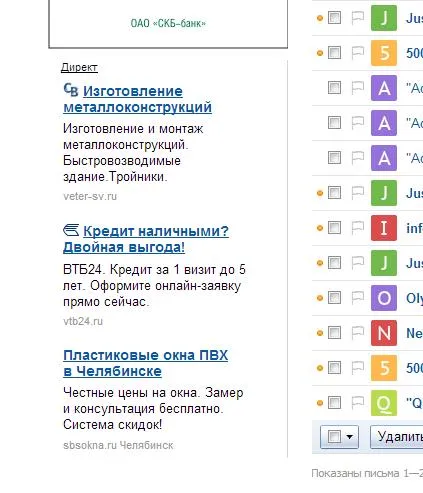Tick the checkbox of the inf message
The image size is (423, 493).
[334, 228]
